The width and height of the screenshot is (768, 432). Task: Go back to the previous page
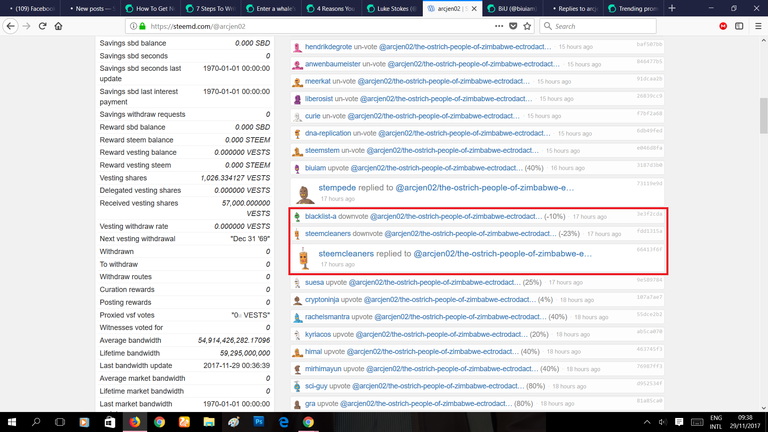click(x=10, y=26)
